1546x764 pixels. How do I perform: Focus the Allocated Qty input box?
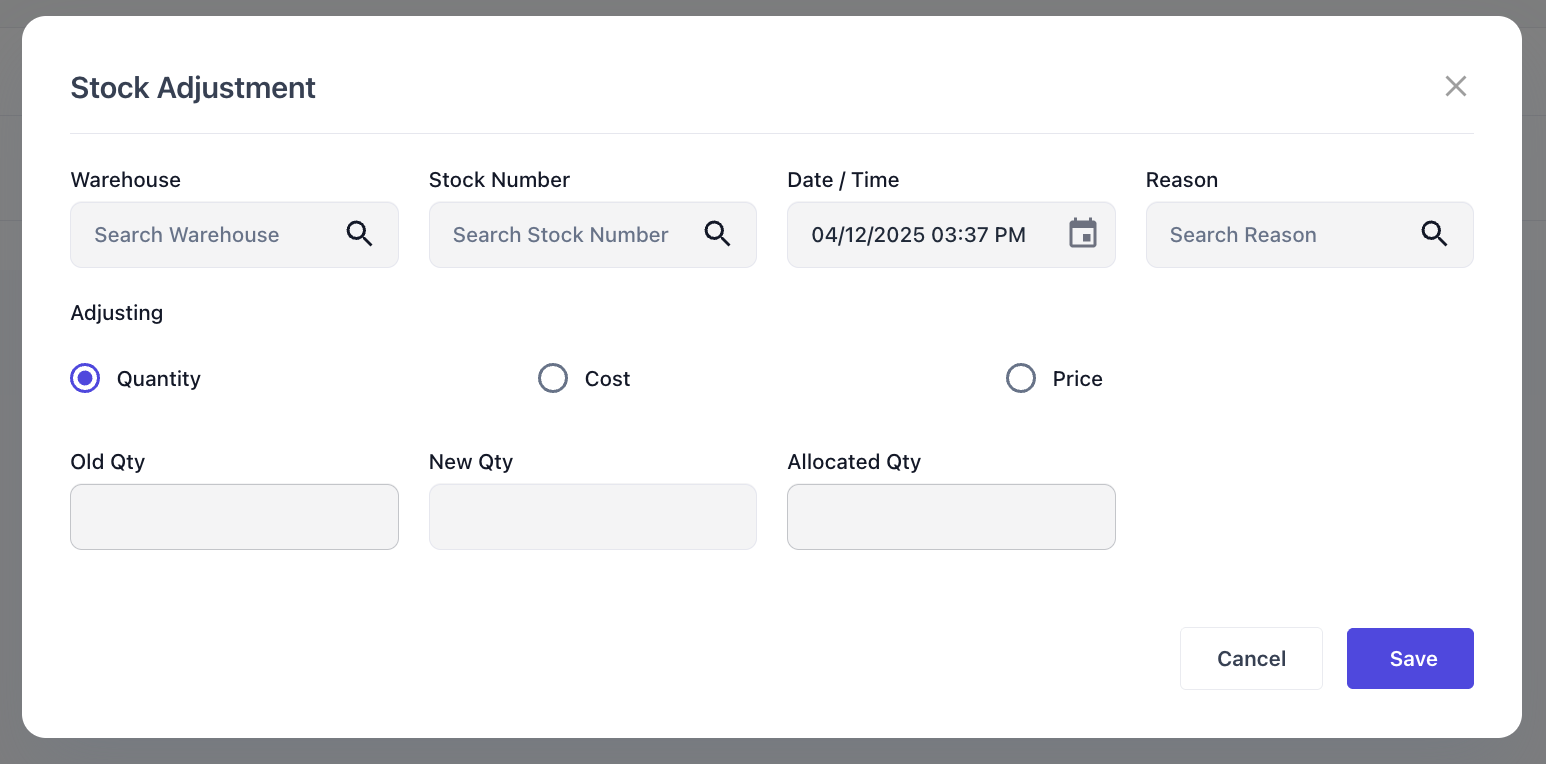[951, 517]
